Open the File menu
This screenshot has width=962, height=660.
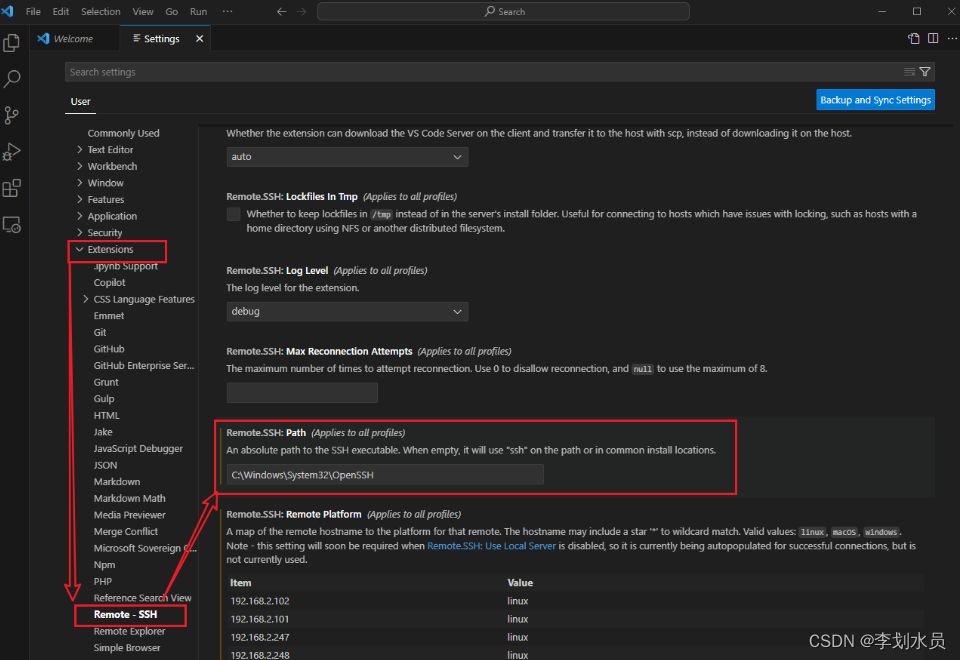coord(33,11)
